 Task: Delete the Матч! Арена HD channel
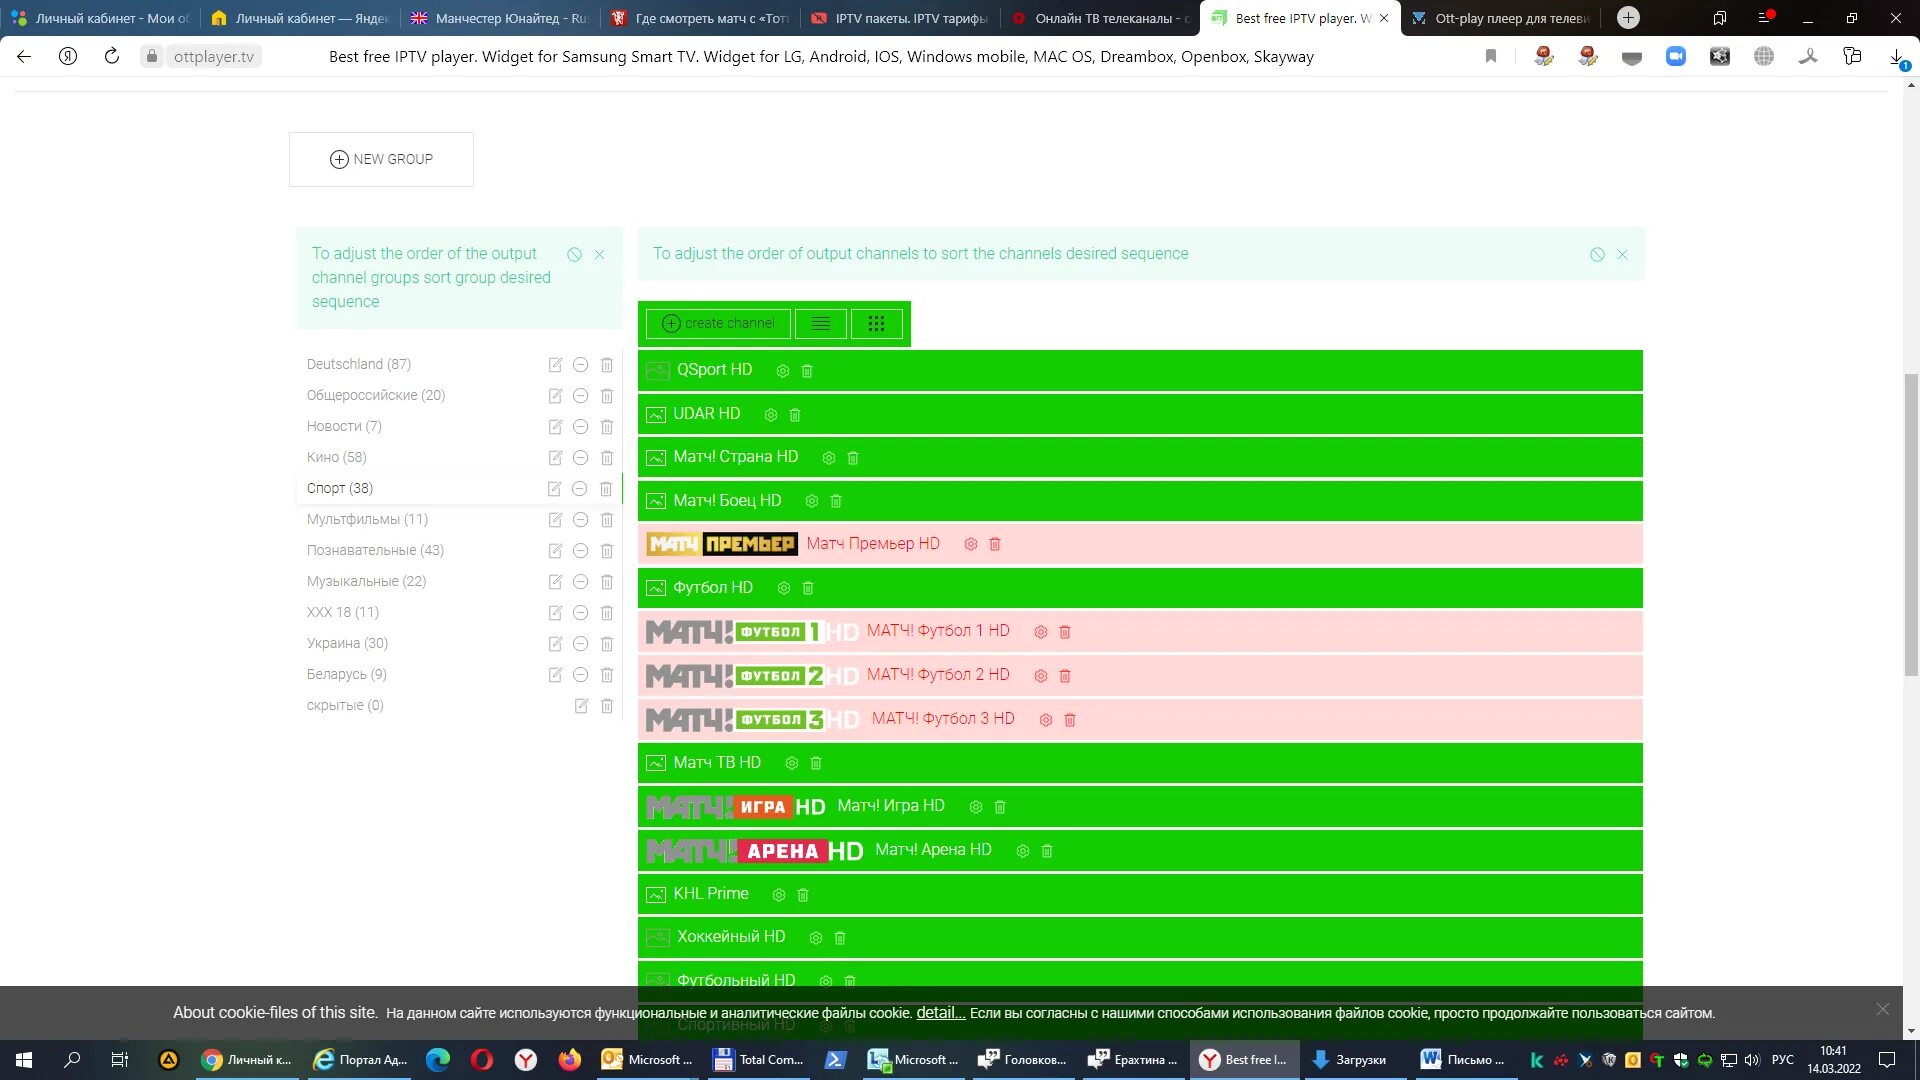pos(1047,851)
